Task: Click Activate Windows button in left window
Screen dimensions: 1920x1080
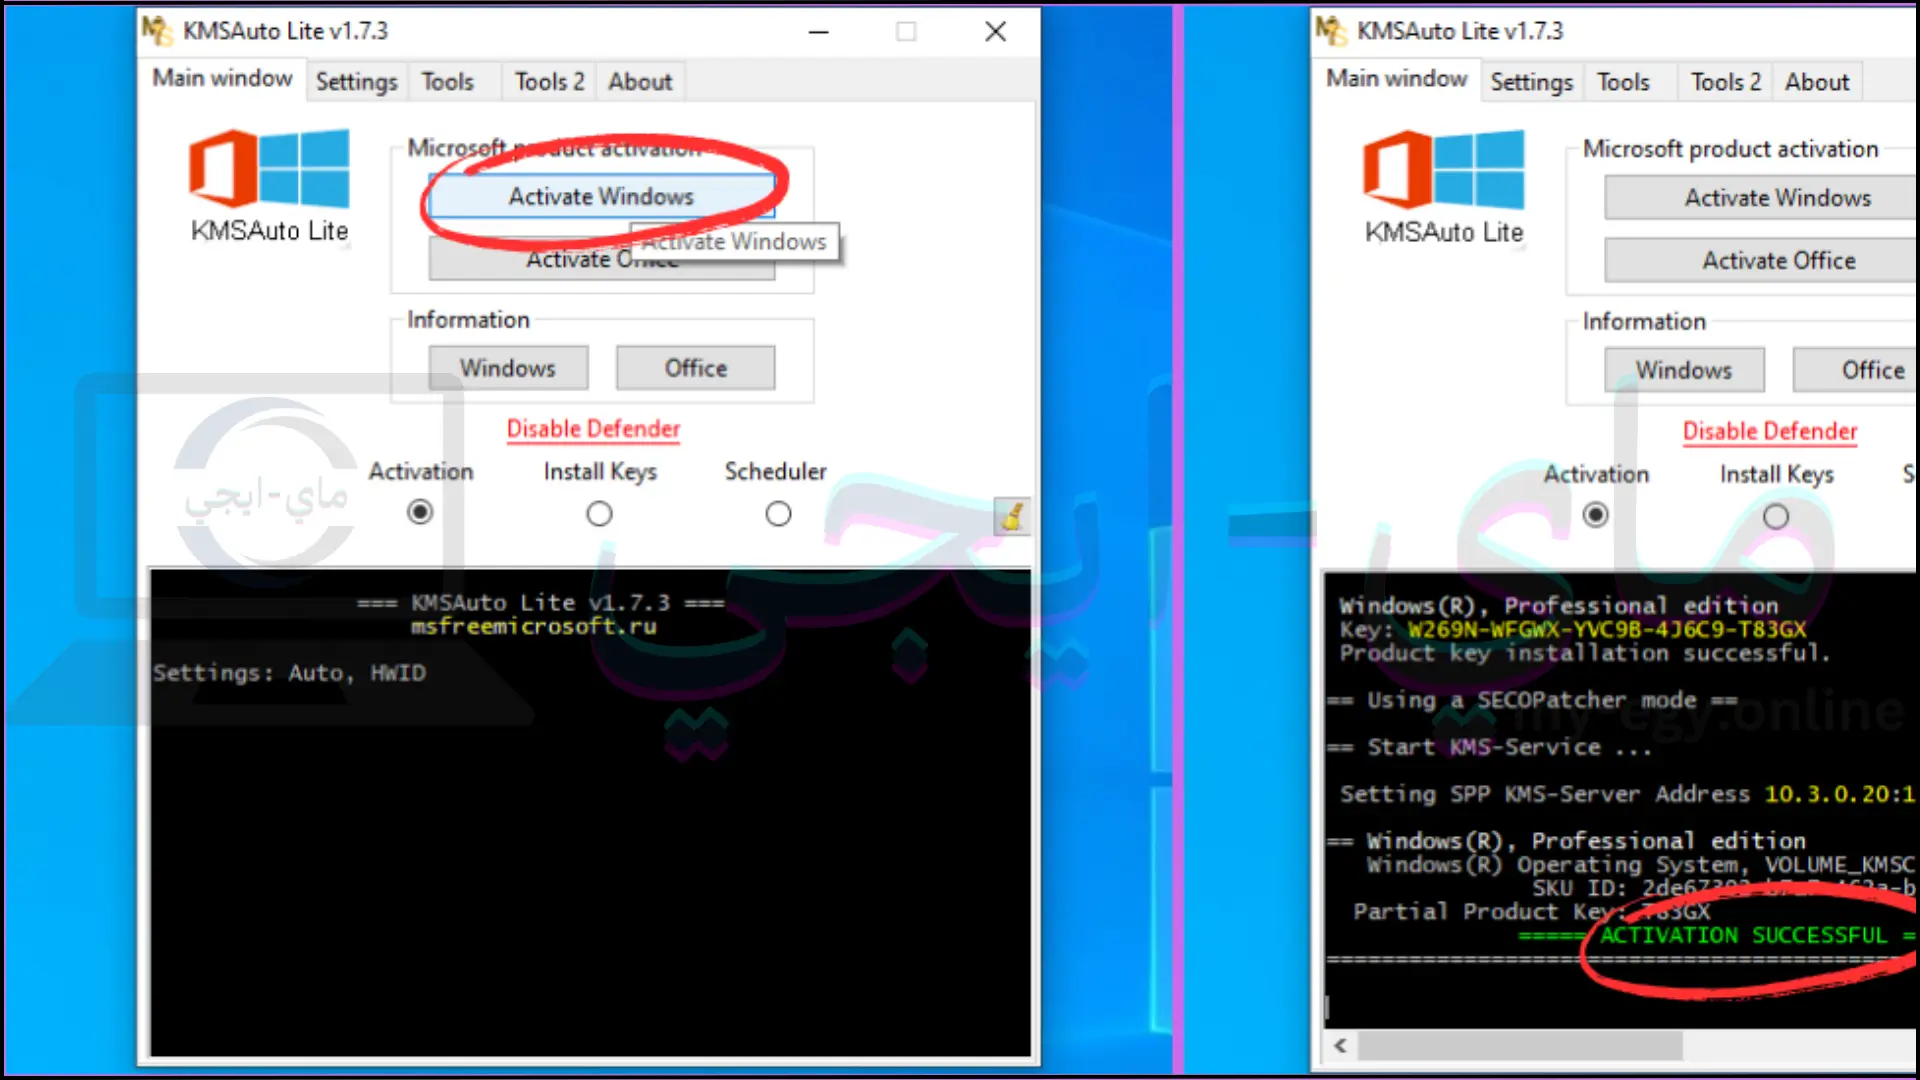Action: (x=601, y=196)
